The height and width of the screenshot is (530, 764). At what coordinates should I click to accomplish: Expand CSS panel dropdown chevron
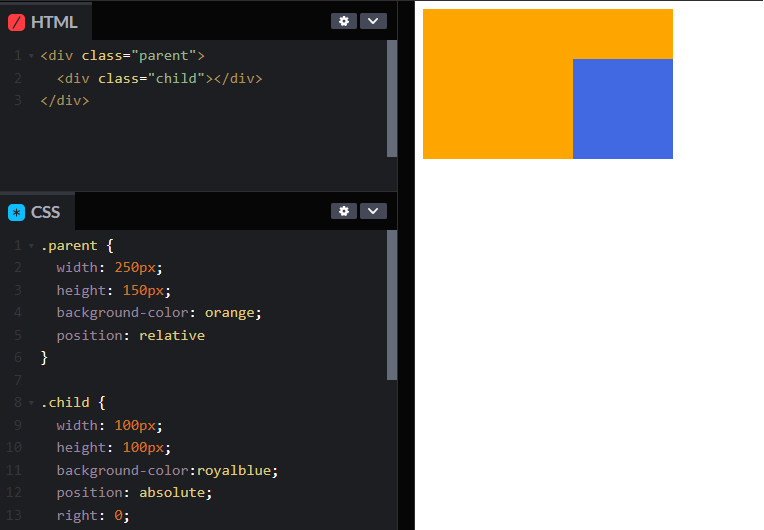[373, 211]
